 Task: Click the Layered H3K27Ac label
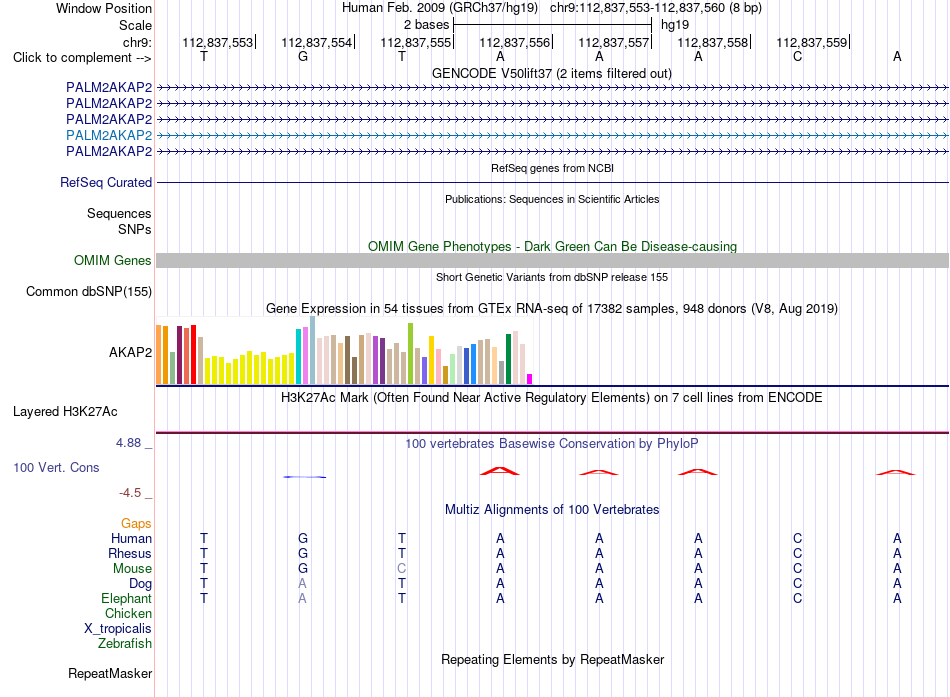[x=65, y=412]
